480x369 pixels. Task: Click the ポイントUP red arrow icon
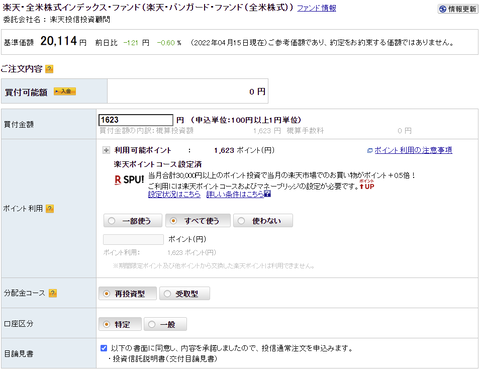(367, 185)
